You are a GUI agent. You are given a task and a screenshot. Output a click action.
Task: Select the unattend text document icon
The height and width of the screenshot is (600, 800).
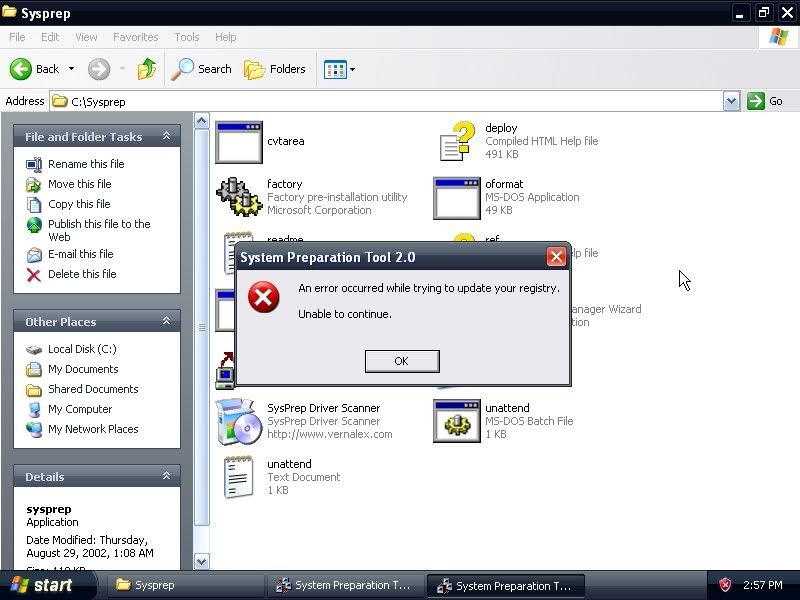point(239,477)
